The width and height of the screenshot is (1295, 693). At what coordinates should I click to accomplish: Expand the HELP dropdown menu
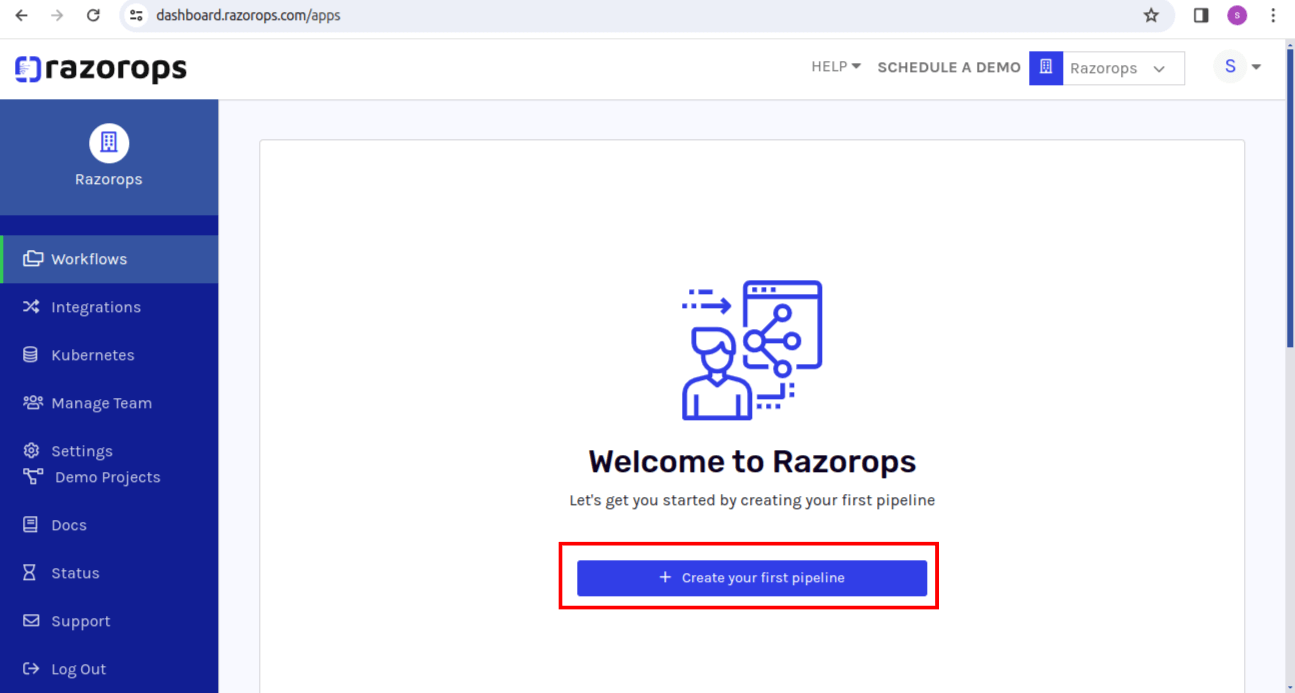click(835, 66)
